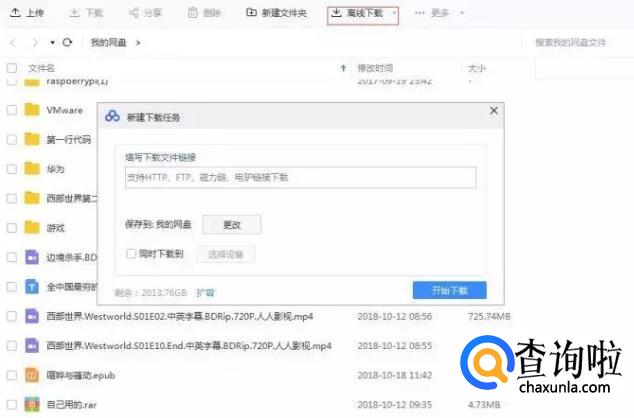The width and height of the screenshot is (634, 418).
Task: Click the download link input field
Action: (x=300, y=177)
